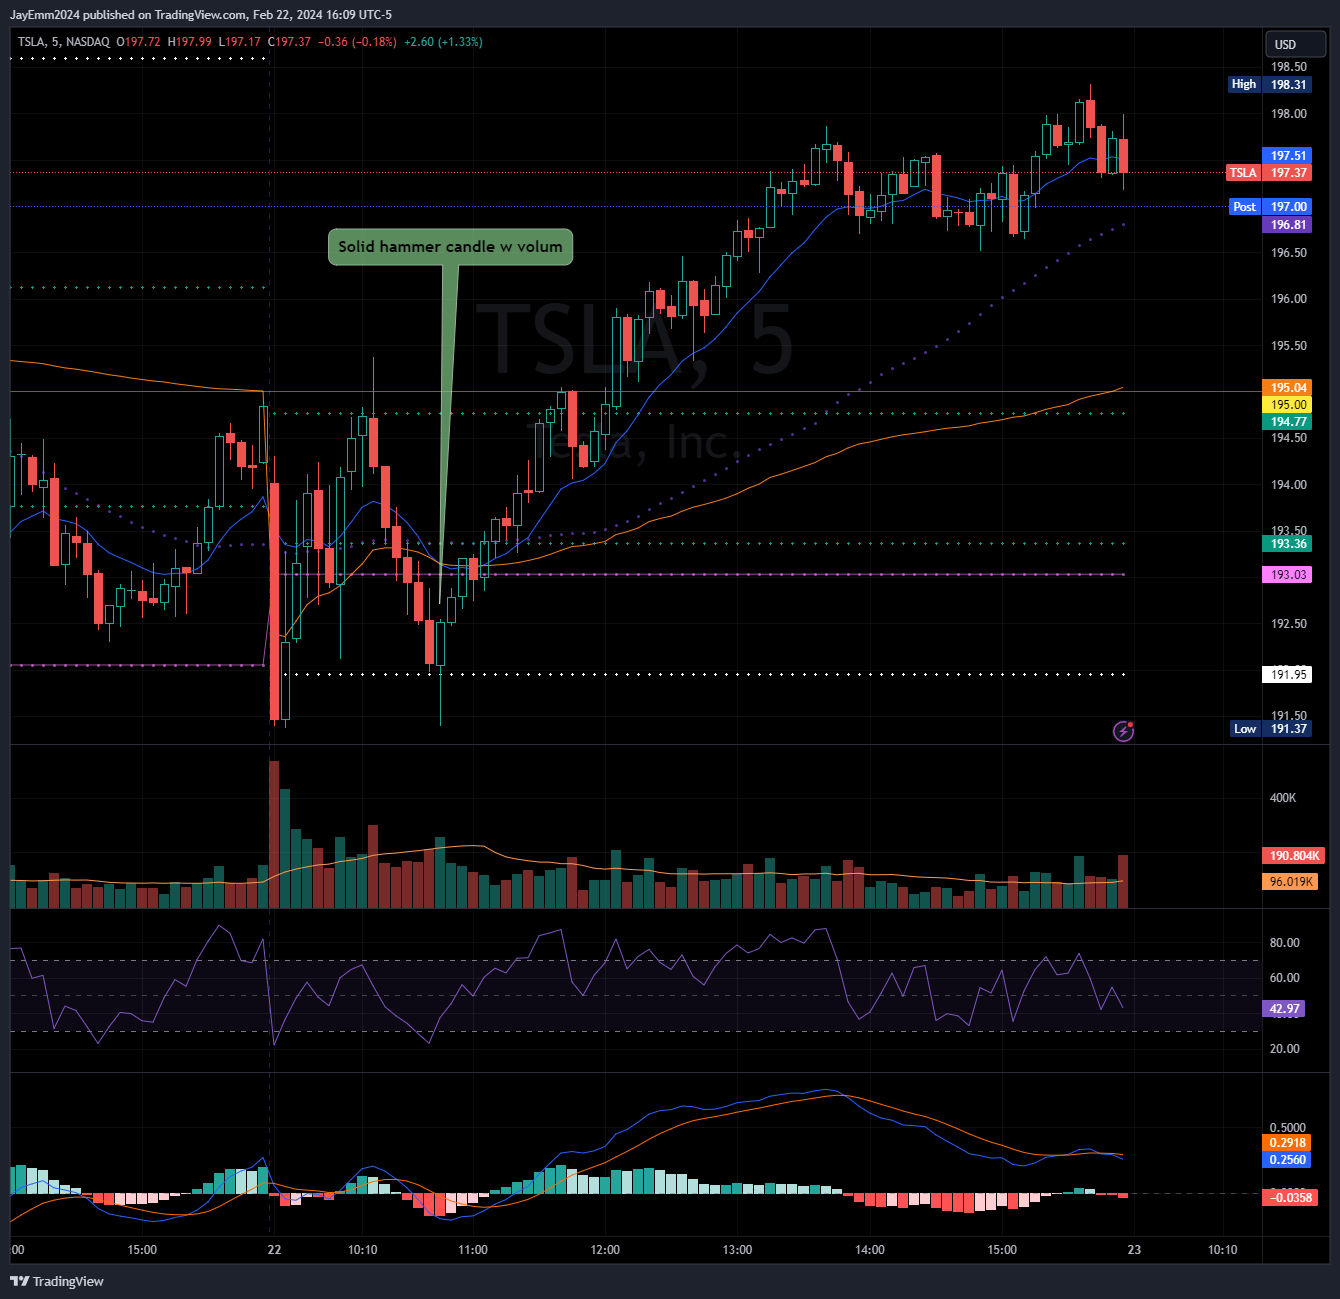Viewport: 1340px width, 1299px height.
Task: Click the blue MACD 0.2560 label
Action: (x=1288, y=1160)
